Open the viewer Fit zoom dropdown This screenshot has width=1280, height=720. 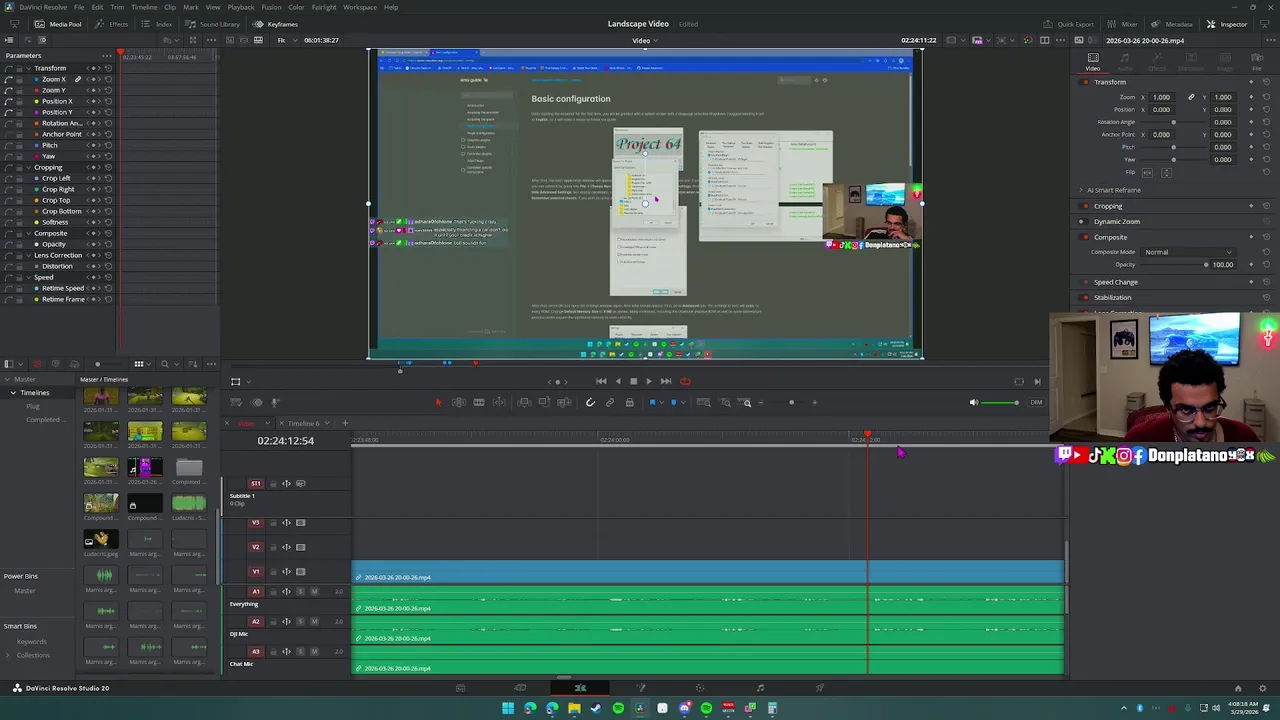tap(285, 40)
